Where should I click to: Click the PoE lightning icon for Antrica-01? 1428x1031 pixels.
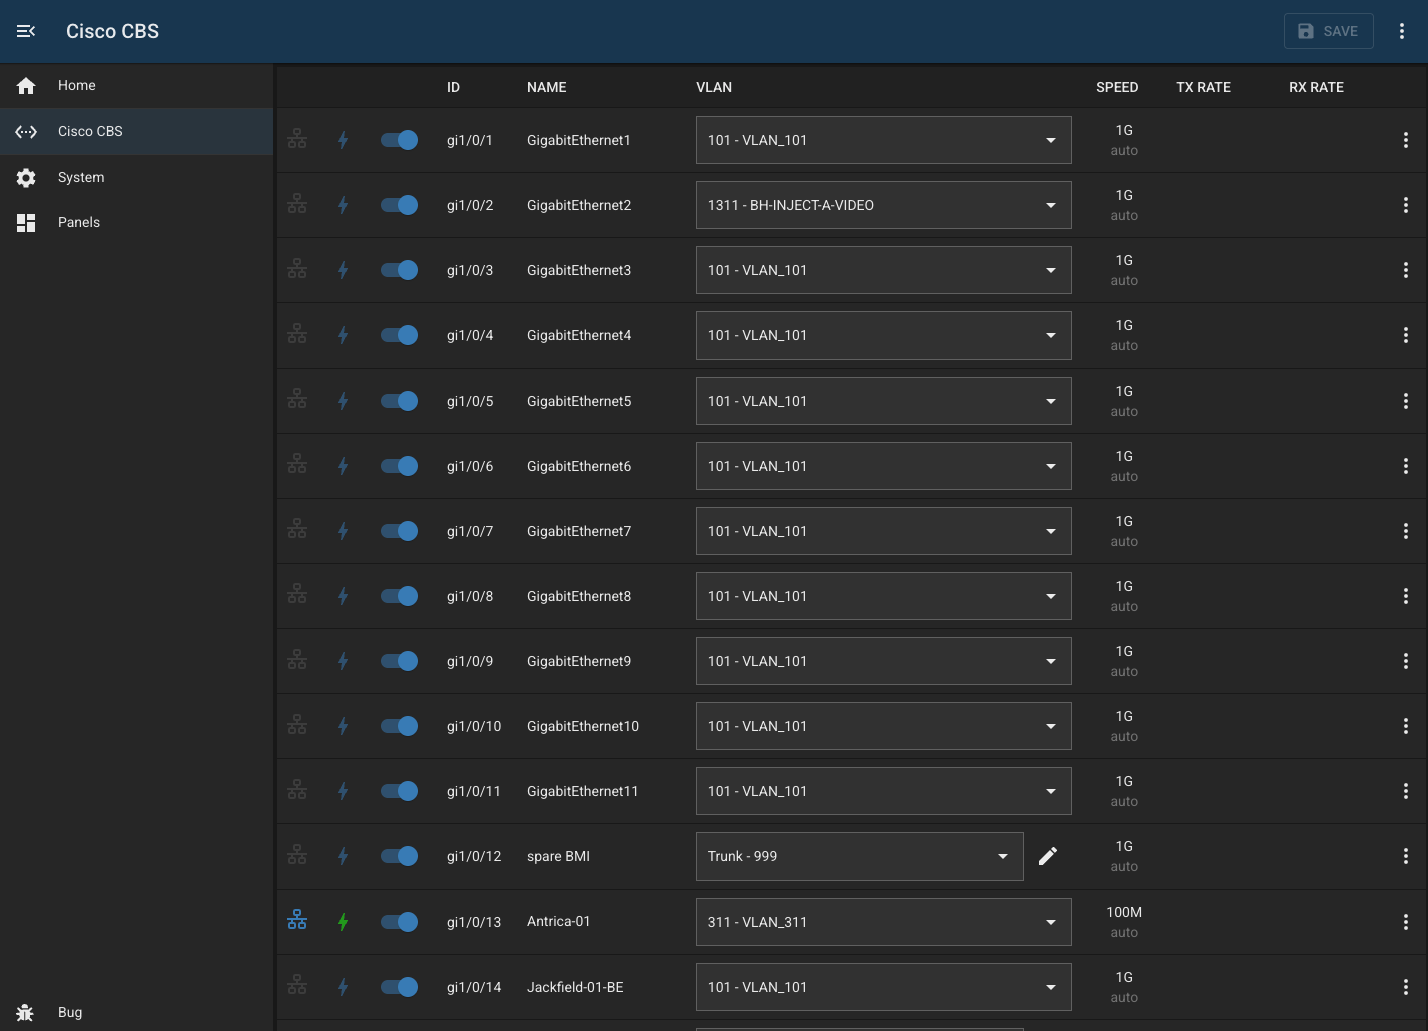(x=343, y=921)
